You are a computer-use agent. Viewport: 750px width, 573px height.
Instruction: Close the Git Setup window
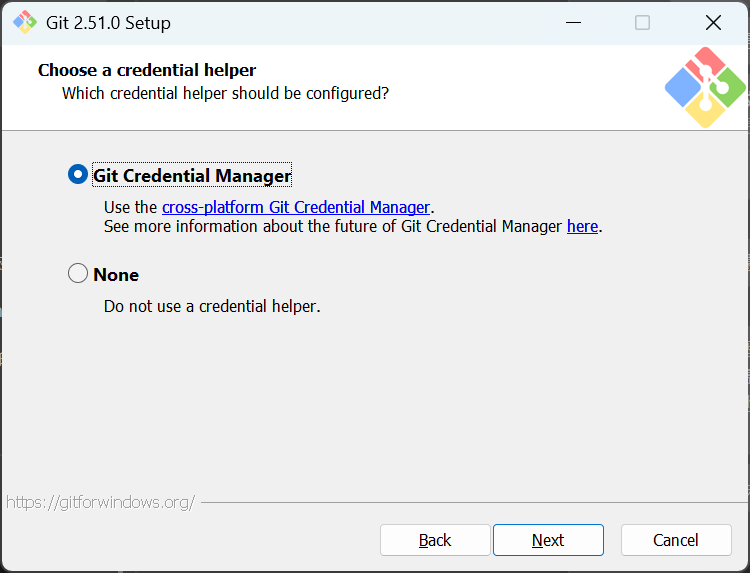(713, 22)
